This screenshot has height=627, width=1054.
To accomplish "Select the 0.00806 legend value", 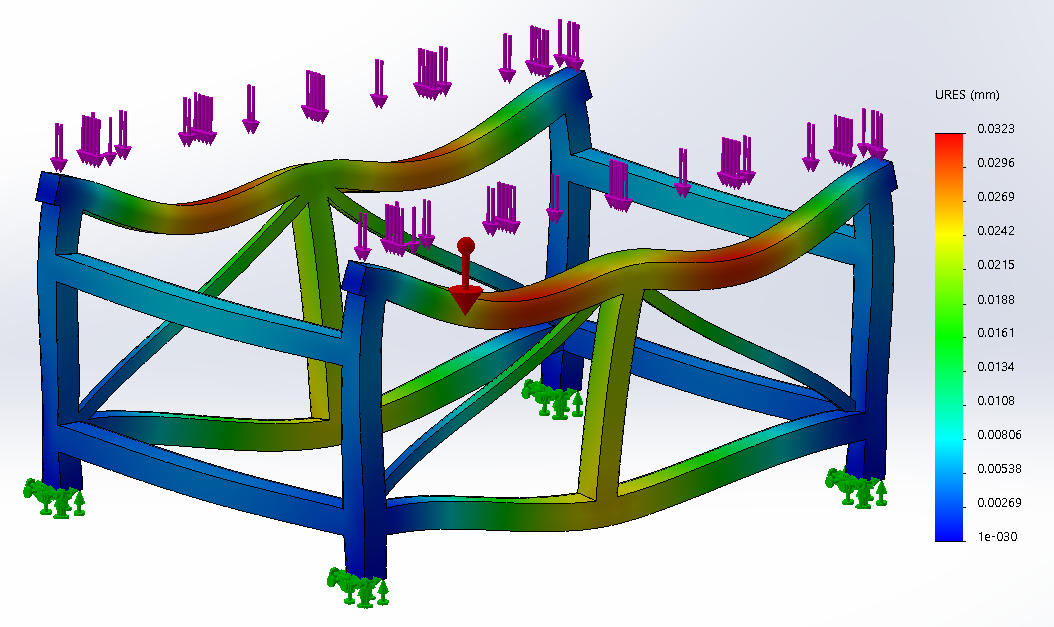I will tap(999, 435).
